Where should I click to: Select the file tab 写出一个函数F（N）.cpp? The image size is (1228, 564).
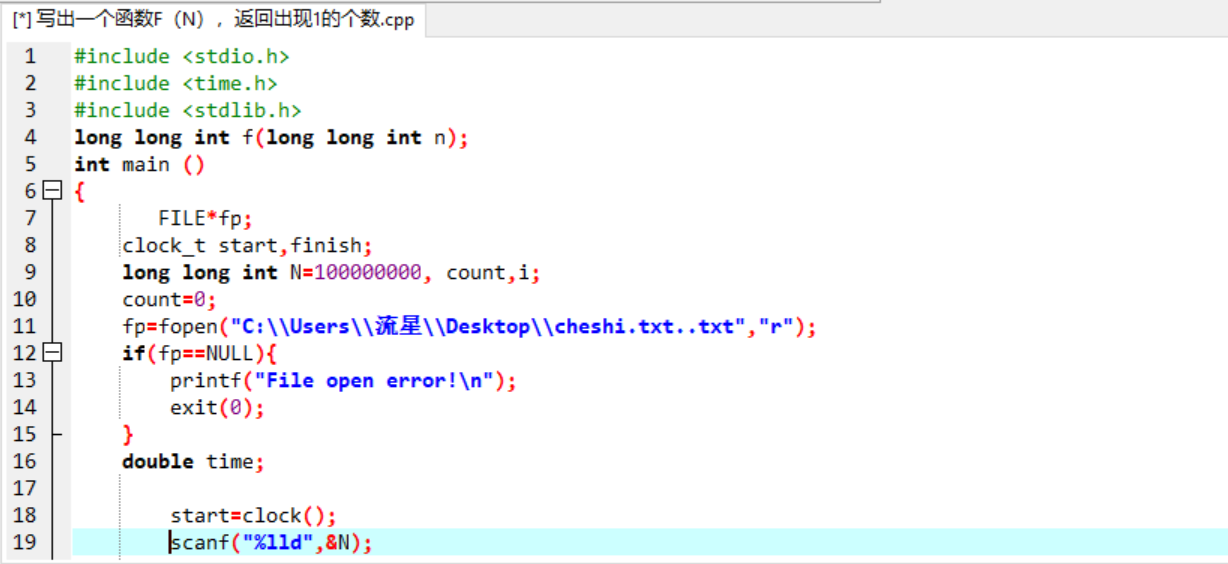[213, 20]
